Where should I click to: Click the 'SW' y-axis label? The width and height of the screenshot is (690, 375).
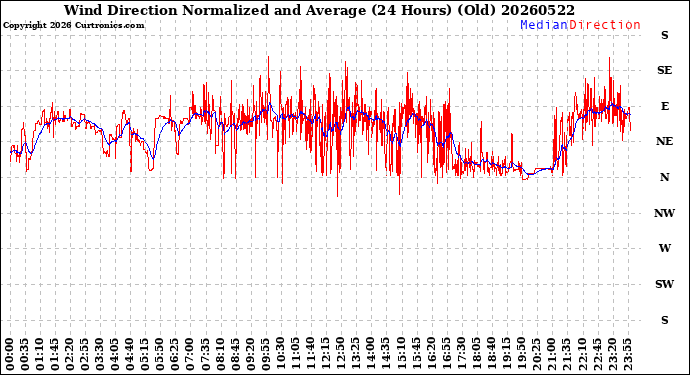coord(664,284)
